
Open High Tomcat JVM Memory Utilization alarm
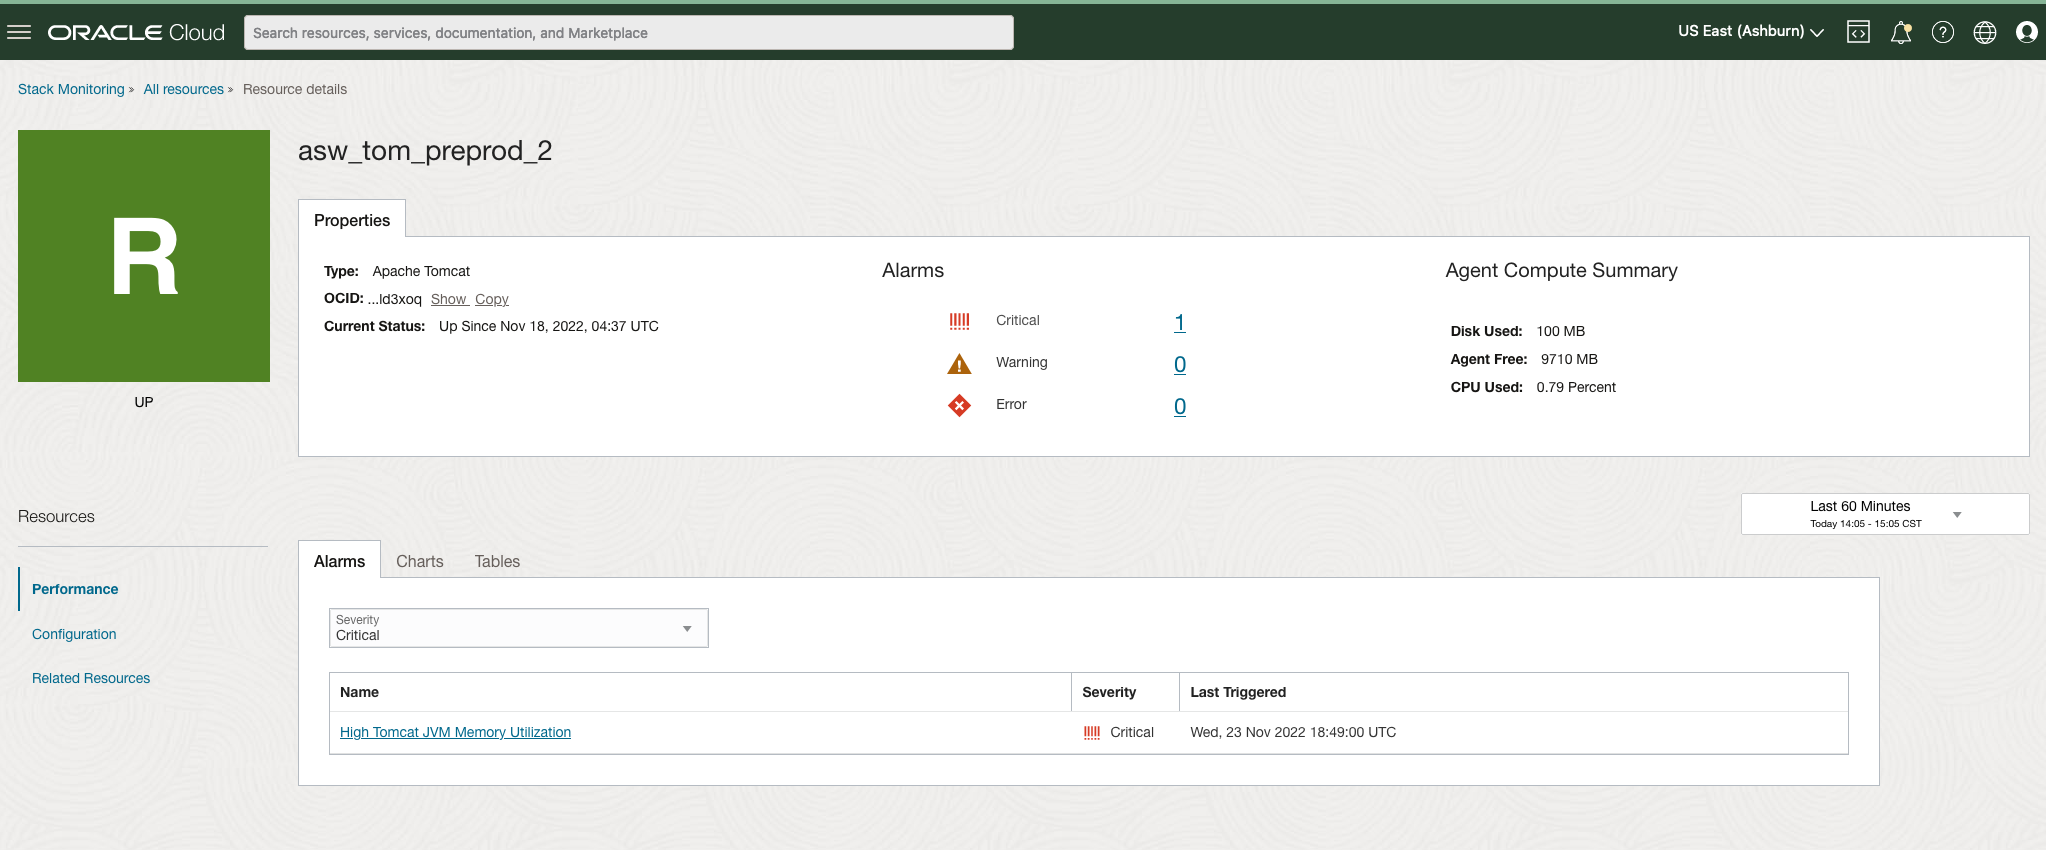[x=455, y=732]
